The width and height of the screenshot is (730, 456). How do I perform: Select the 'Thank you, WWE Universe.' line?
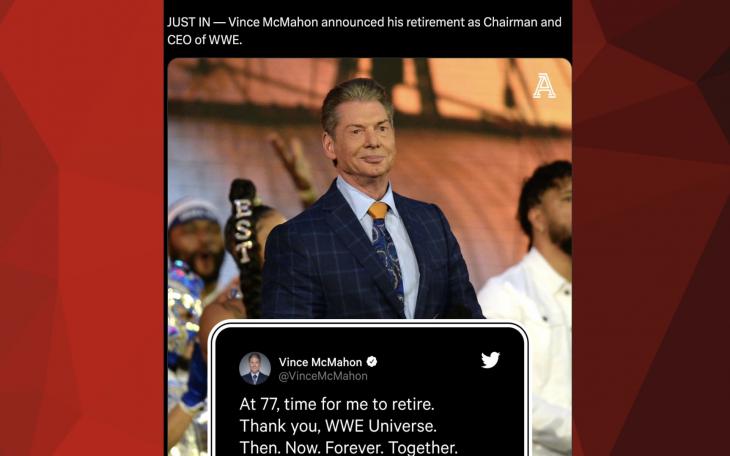point(338,426)
